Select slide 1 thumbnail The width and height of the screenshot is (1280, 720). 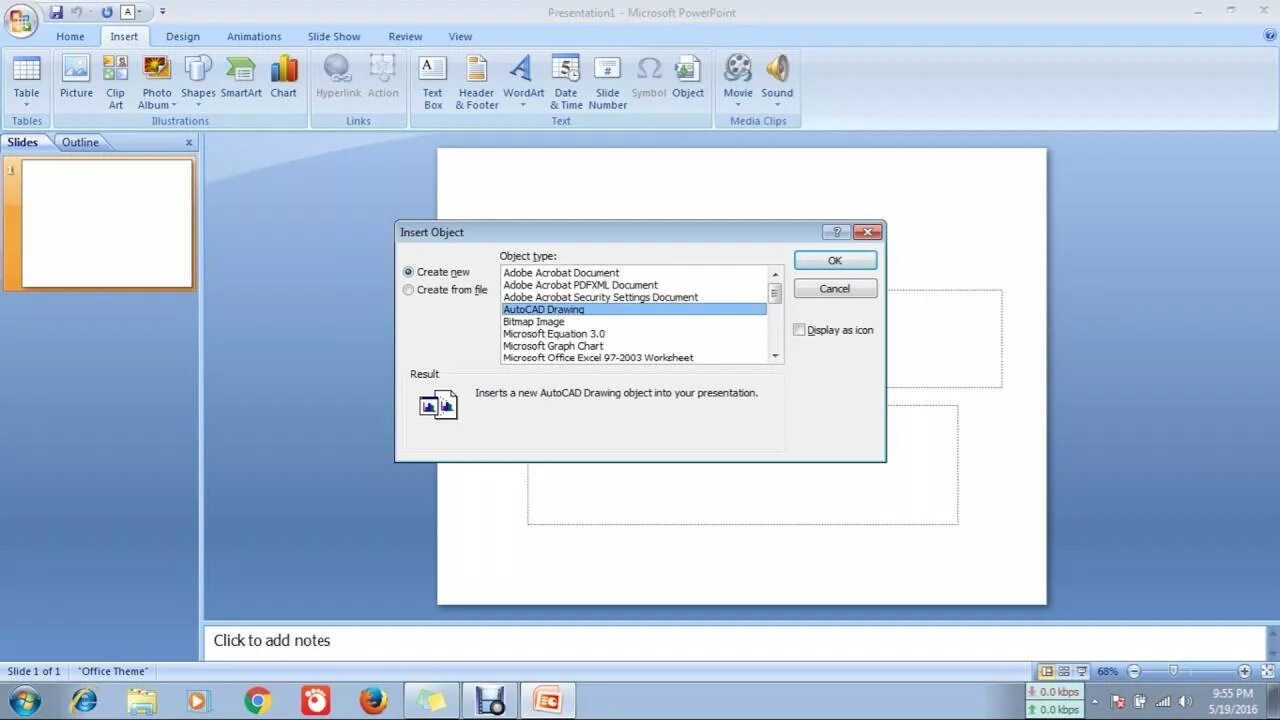pos(107,224)
